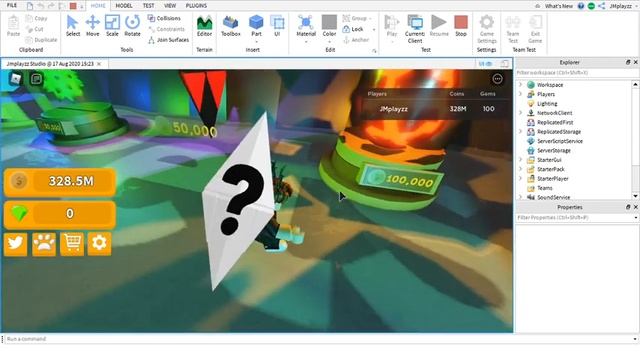This screenshot has height=360, width=640.
Task: Choose the Scale tool
Action: click(x=112, y=26)
